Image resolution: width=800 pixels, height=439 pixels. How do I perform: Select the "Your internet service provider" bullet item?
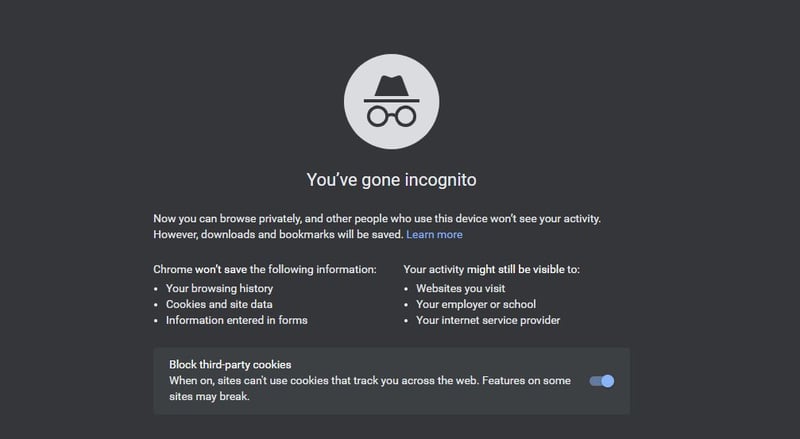(x=488, y=320)
